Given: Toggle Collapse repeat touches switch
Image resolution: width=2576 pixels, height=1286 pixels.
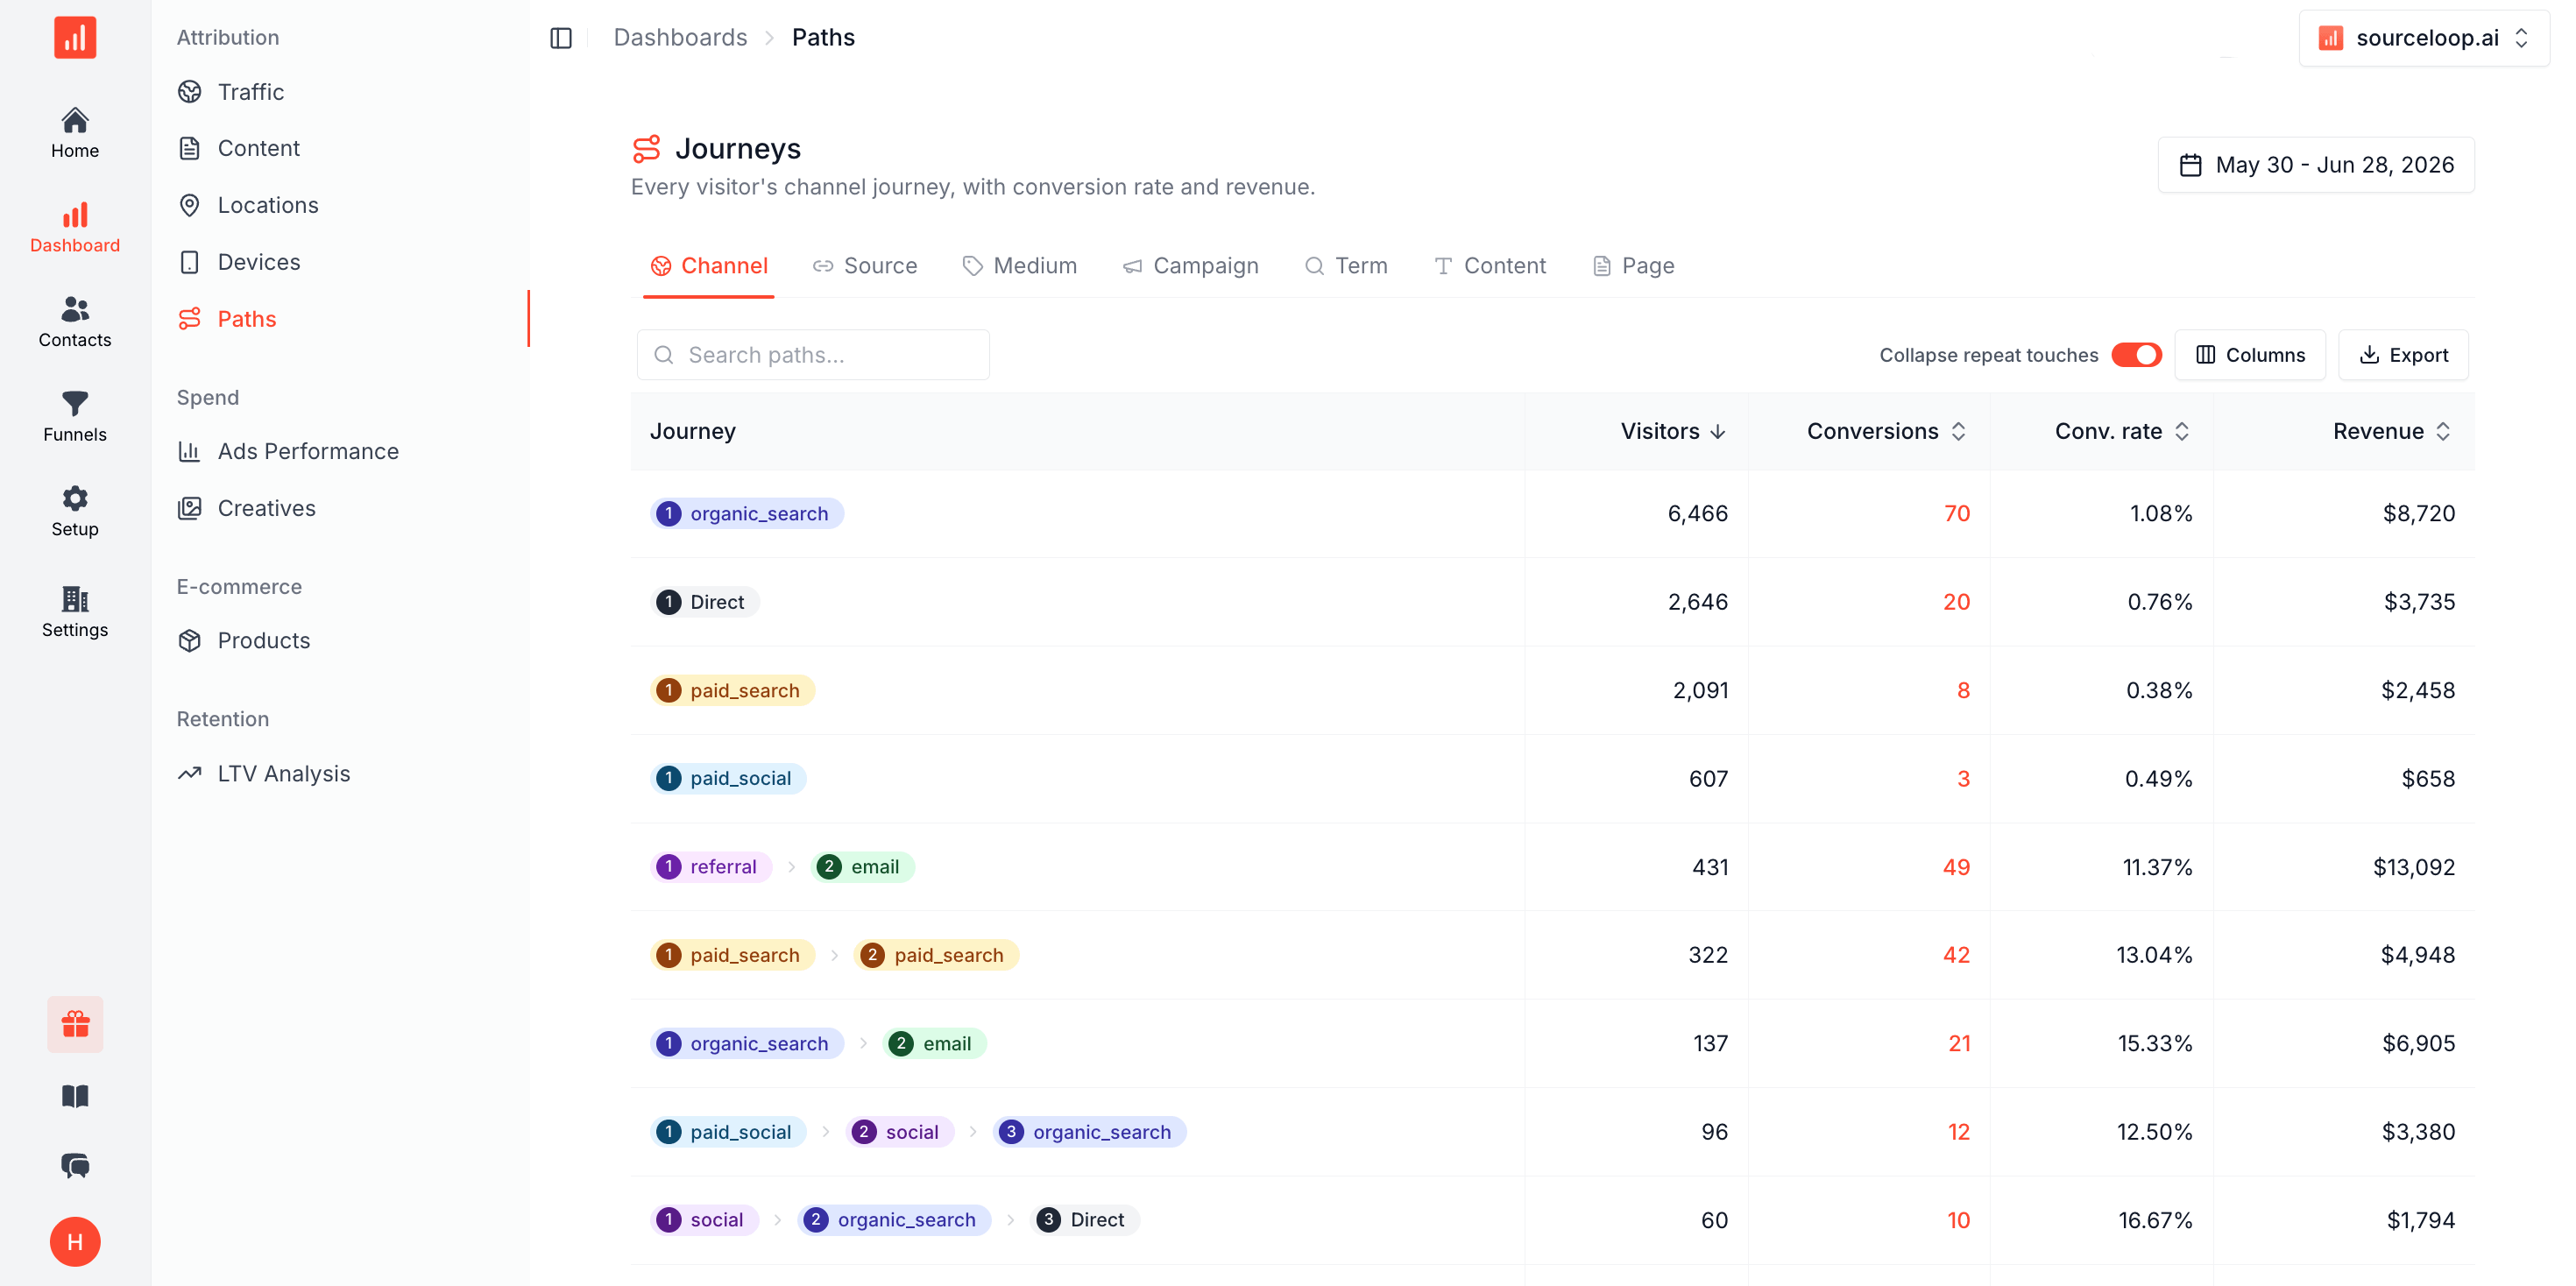Looking at the screenshot, I should [2136, 355].
